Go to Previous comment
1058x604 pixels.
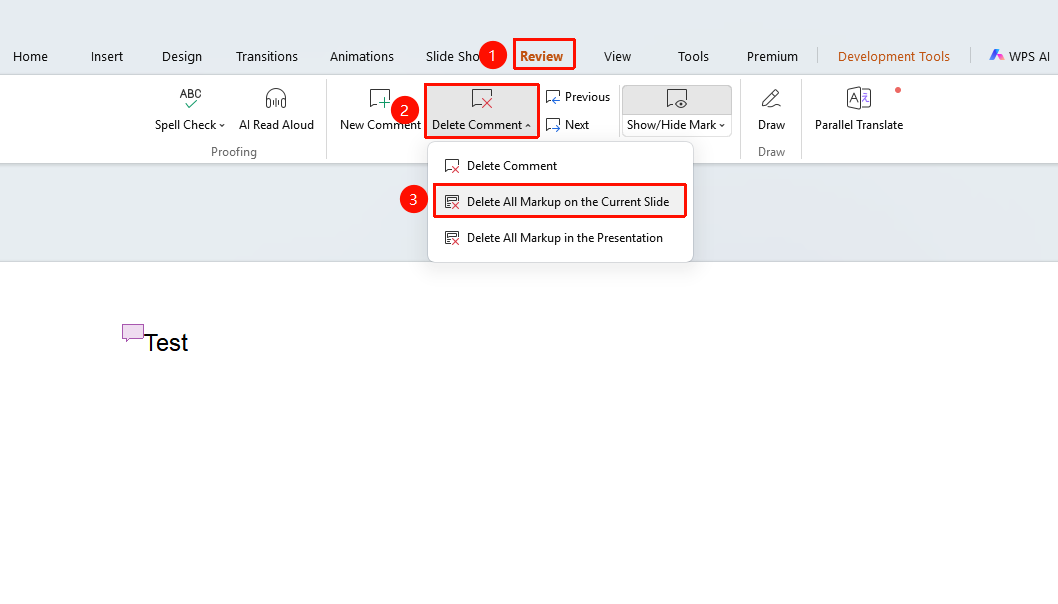click(578, 97)
